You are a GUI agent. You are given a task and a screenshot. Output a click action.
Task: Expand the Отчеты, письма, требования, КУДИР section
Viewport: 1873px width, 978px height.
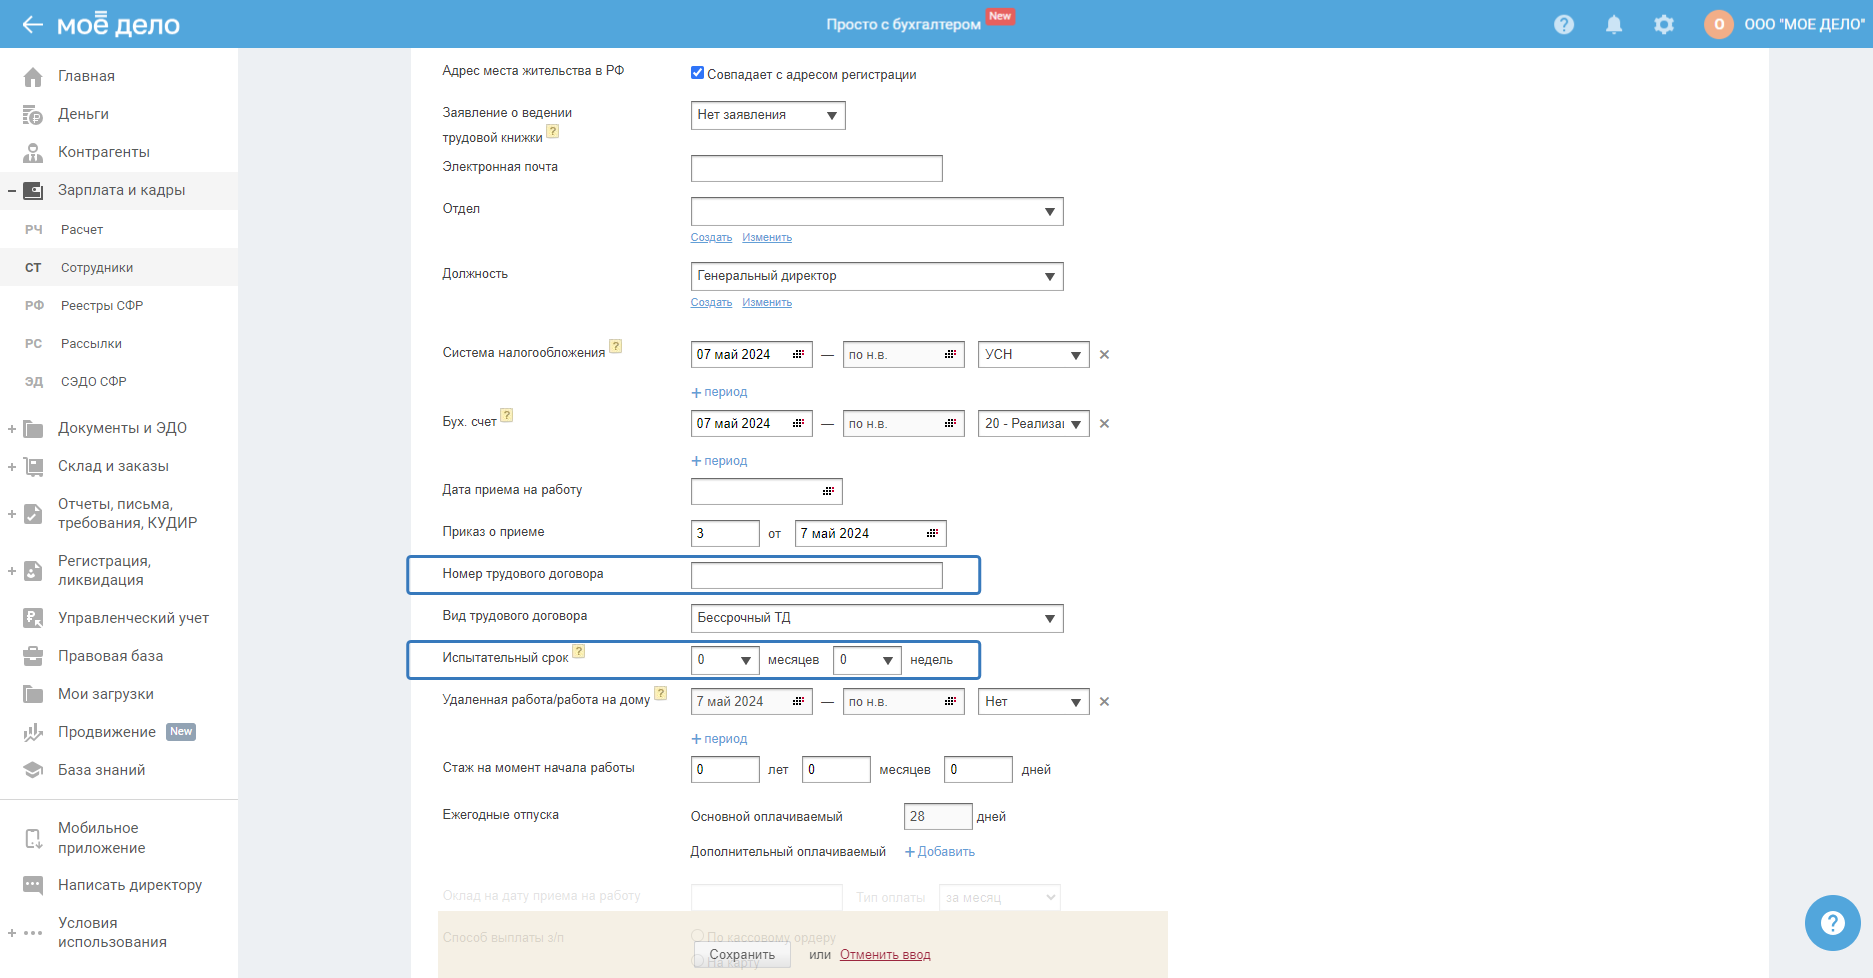click(12, 514)
